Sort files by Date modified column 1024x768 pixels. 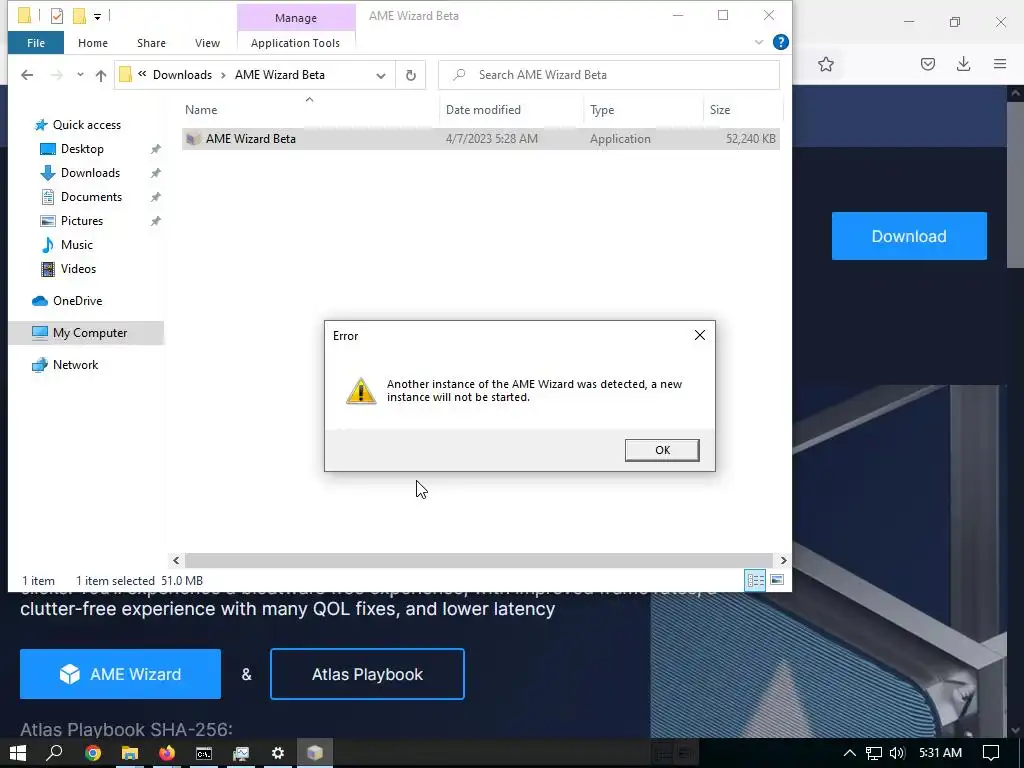coord(483,110)
